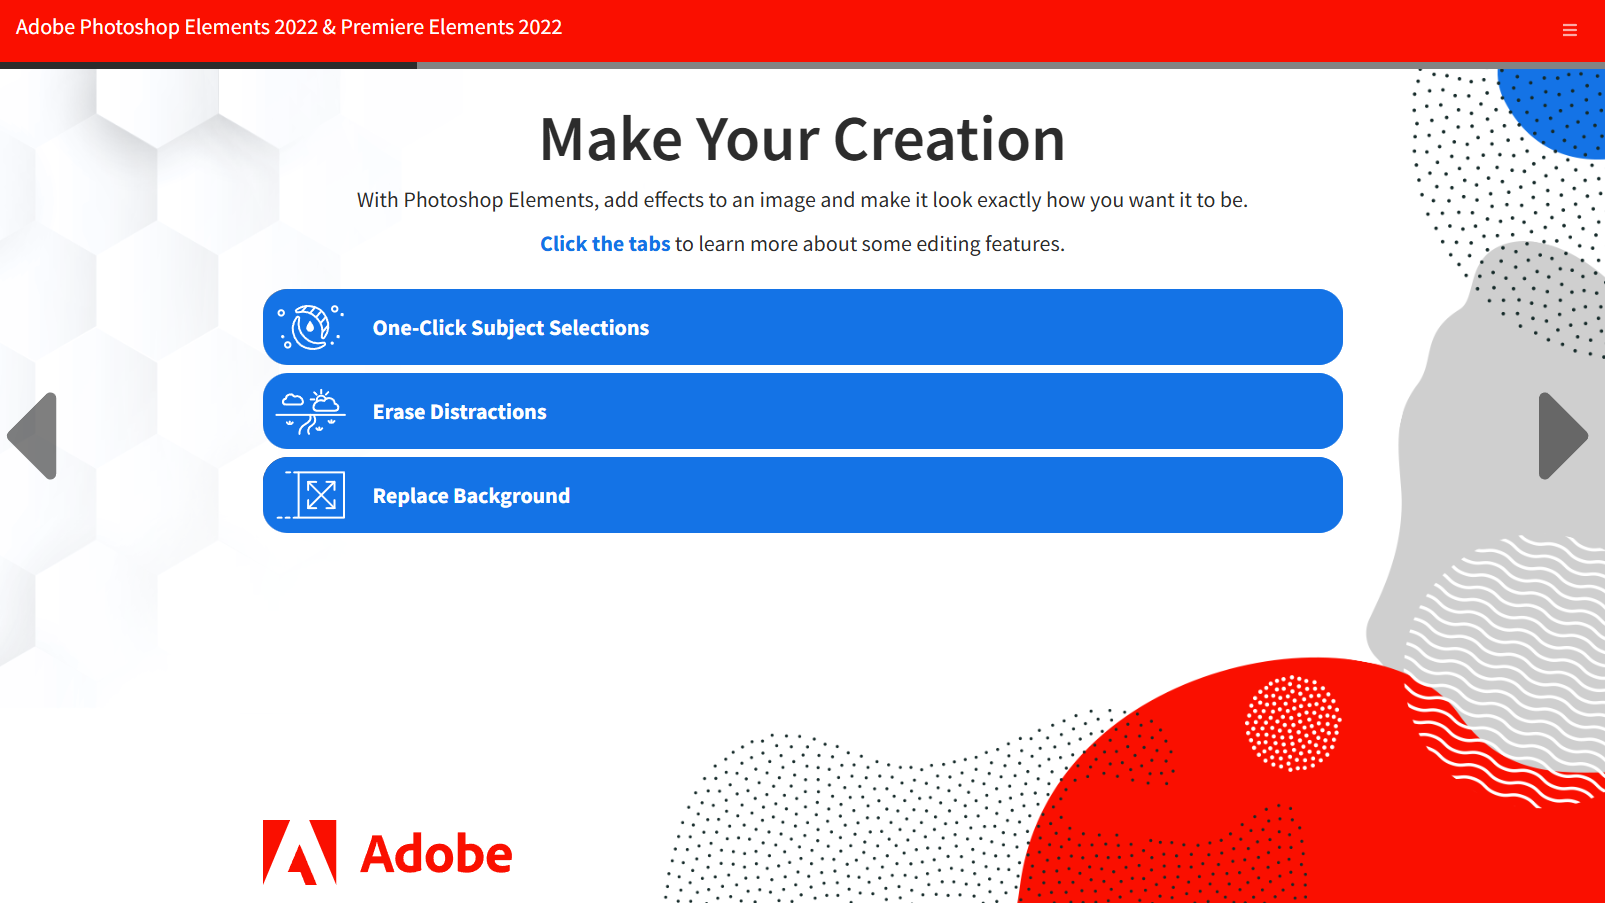The image size is (1605, 903).
Task: Click the "Make Your Creation" heading
Action: (x=802, y=139)
